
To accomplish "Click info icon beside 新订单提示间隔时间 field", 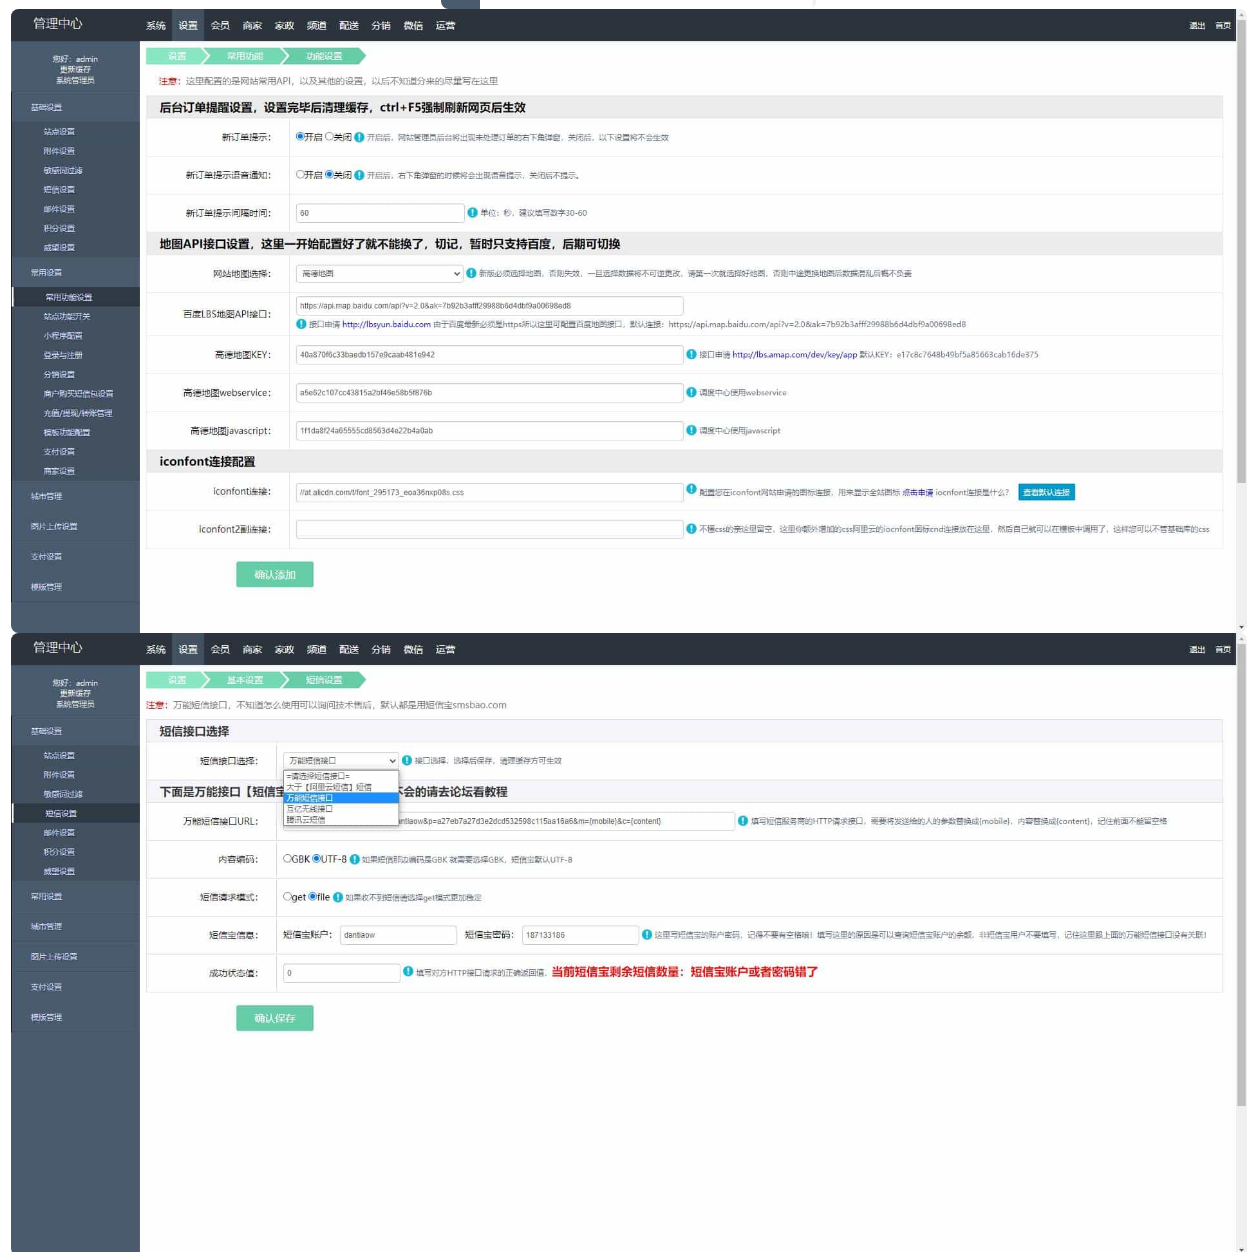I will pyautogui.click(x=472, y=213).
